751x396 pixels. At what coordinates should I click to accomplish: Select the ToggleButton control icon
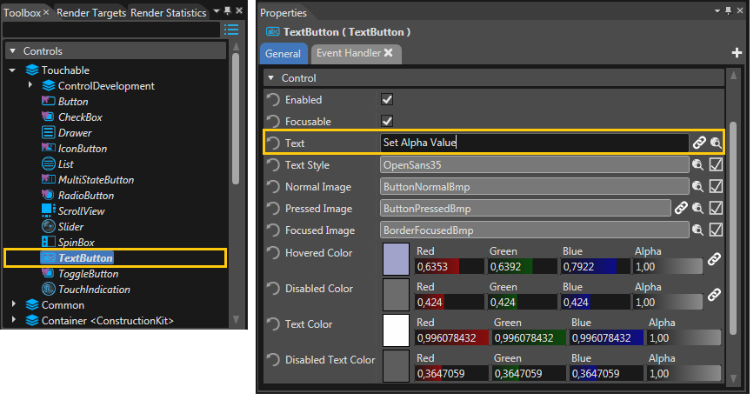pos(48,273)
